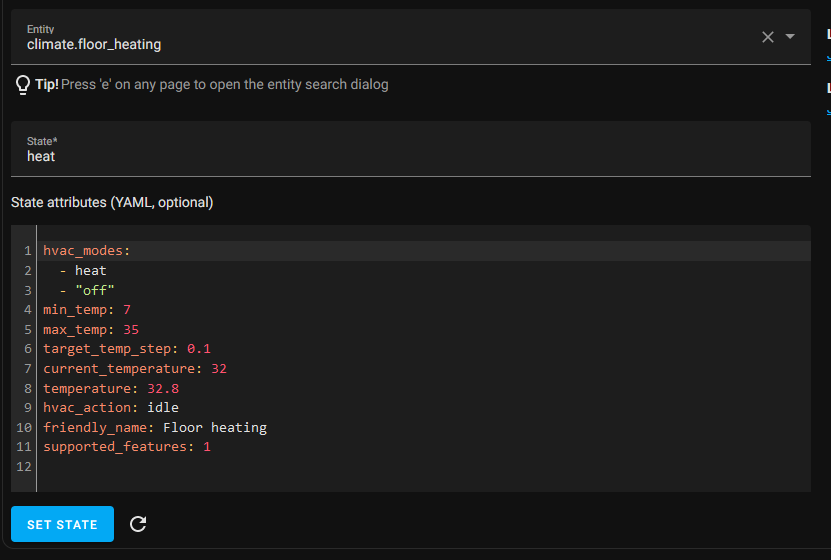This screenshot has height=560, width=831.
Task: Place cursor on empty line 12
Action: 200,466
